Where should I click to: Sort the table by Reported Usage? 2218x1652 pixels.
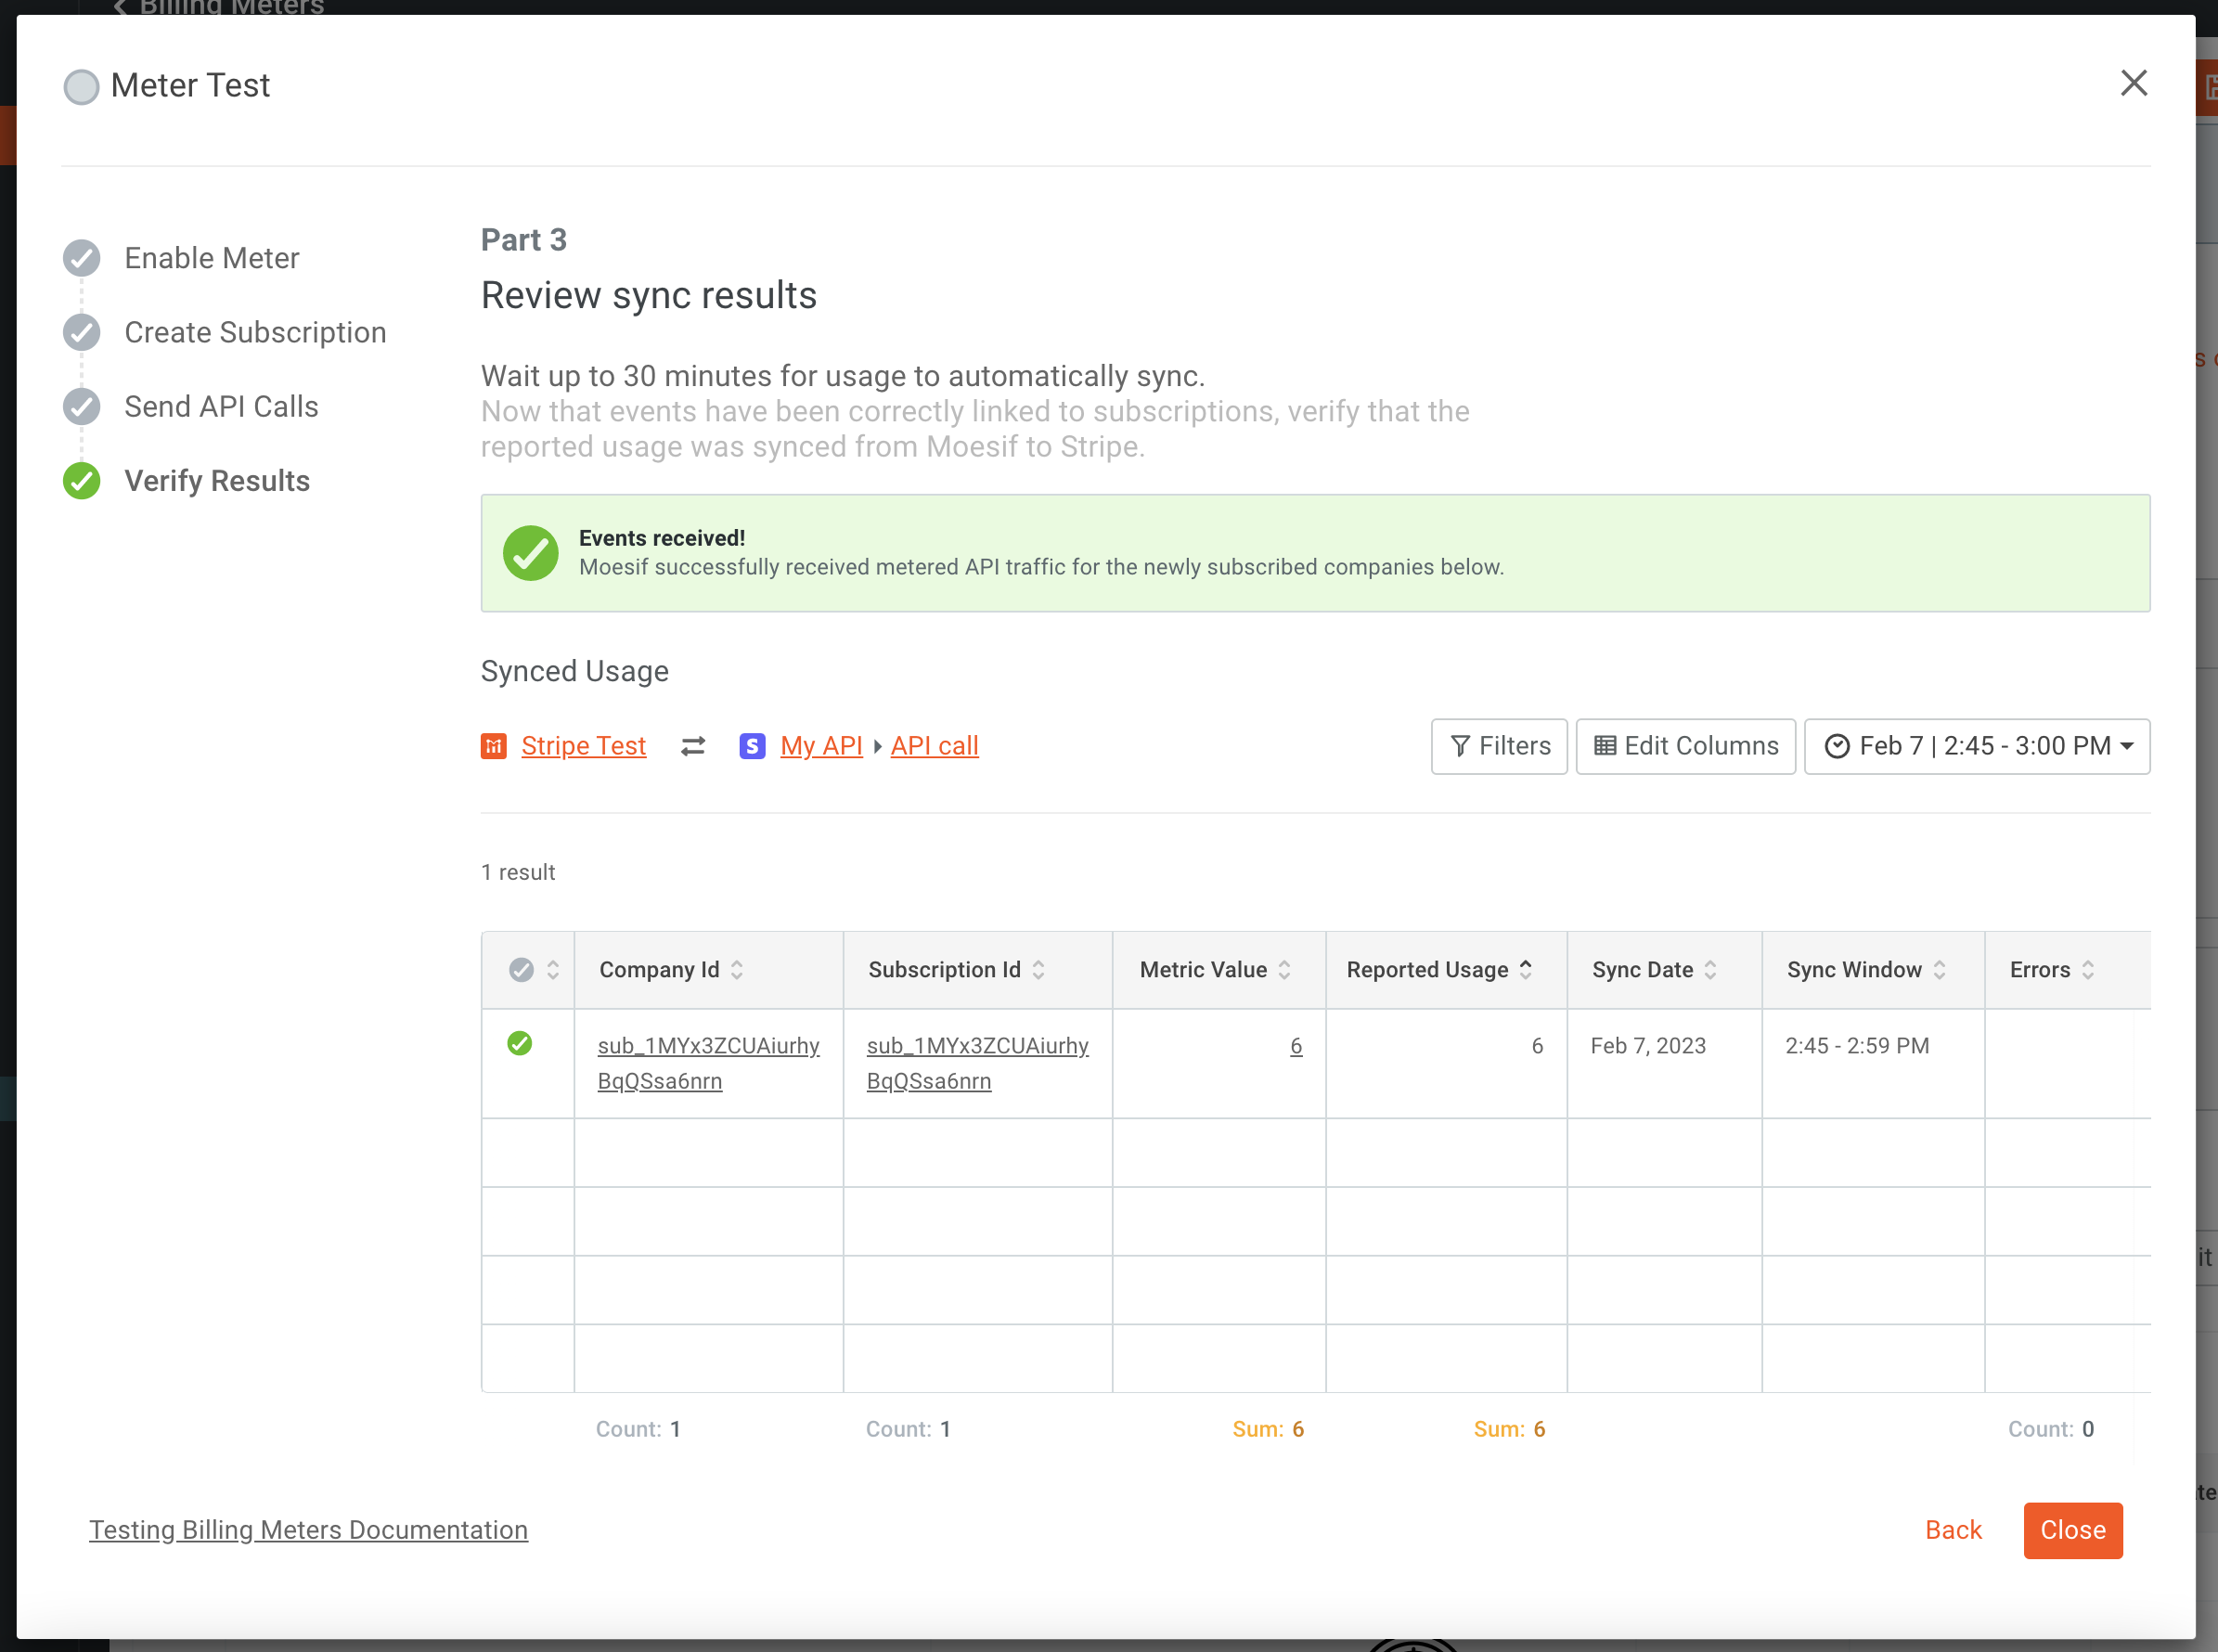coord(1526,969)
